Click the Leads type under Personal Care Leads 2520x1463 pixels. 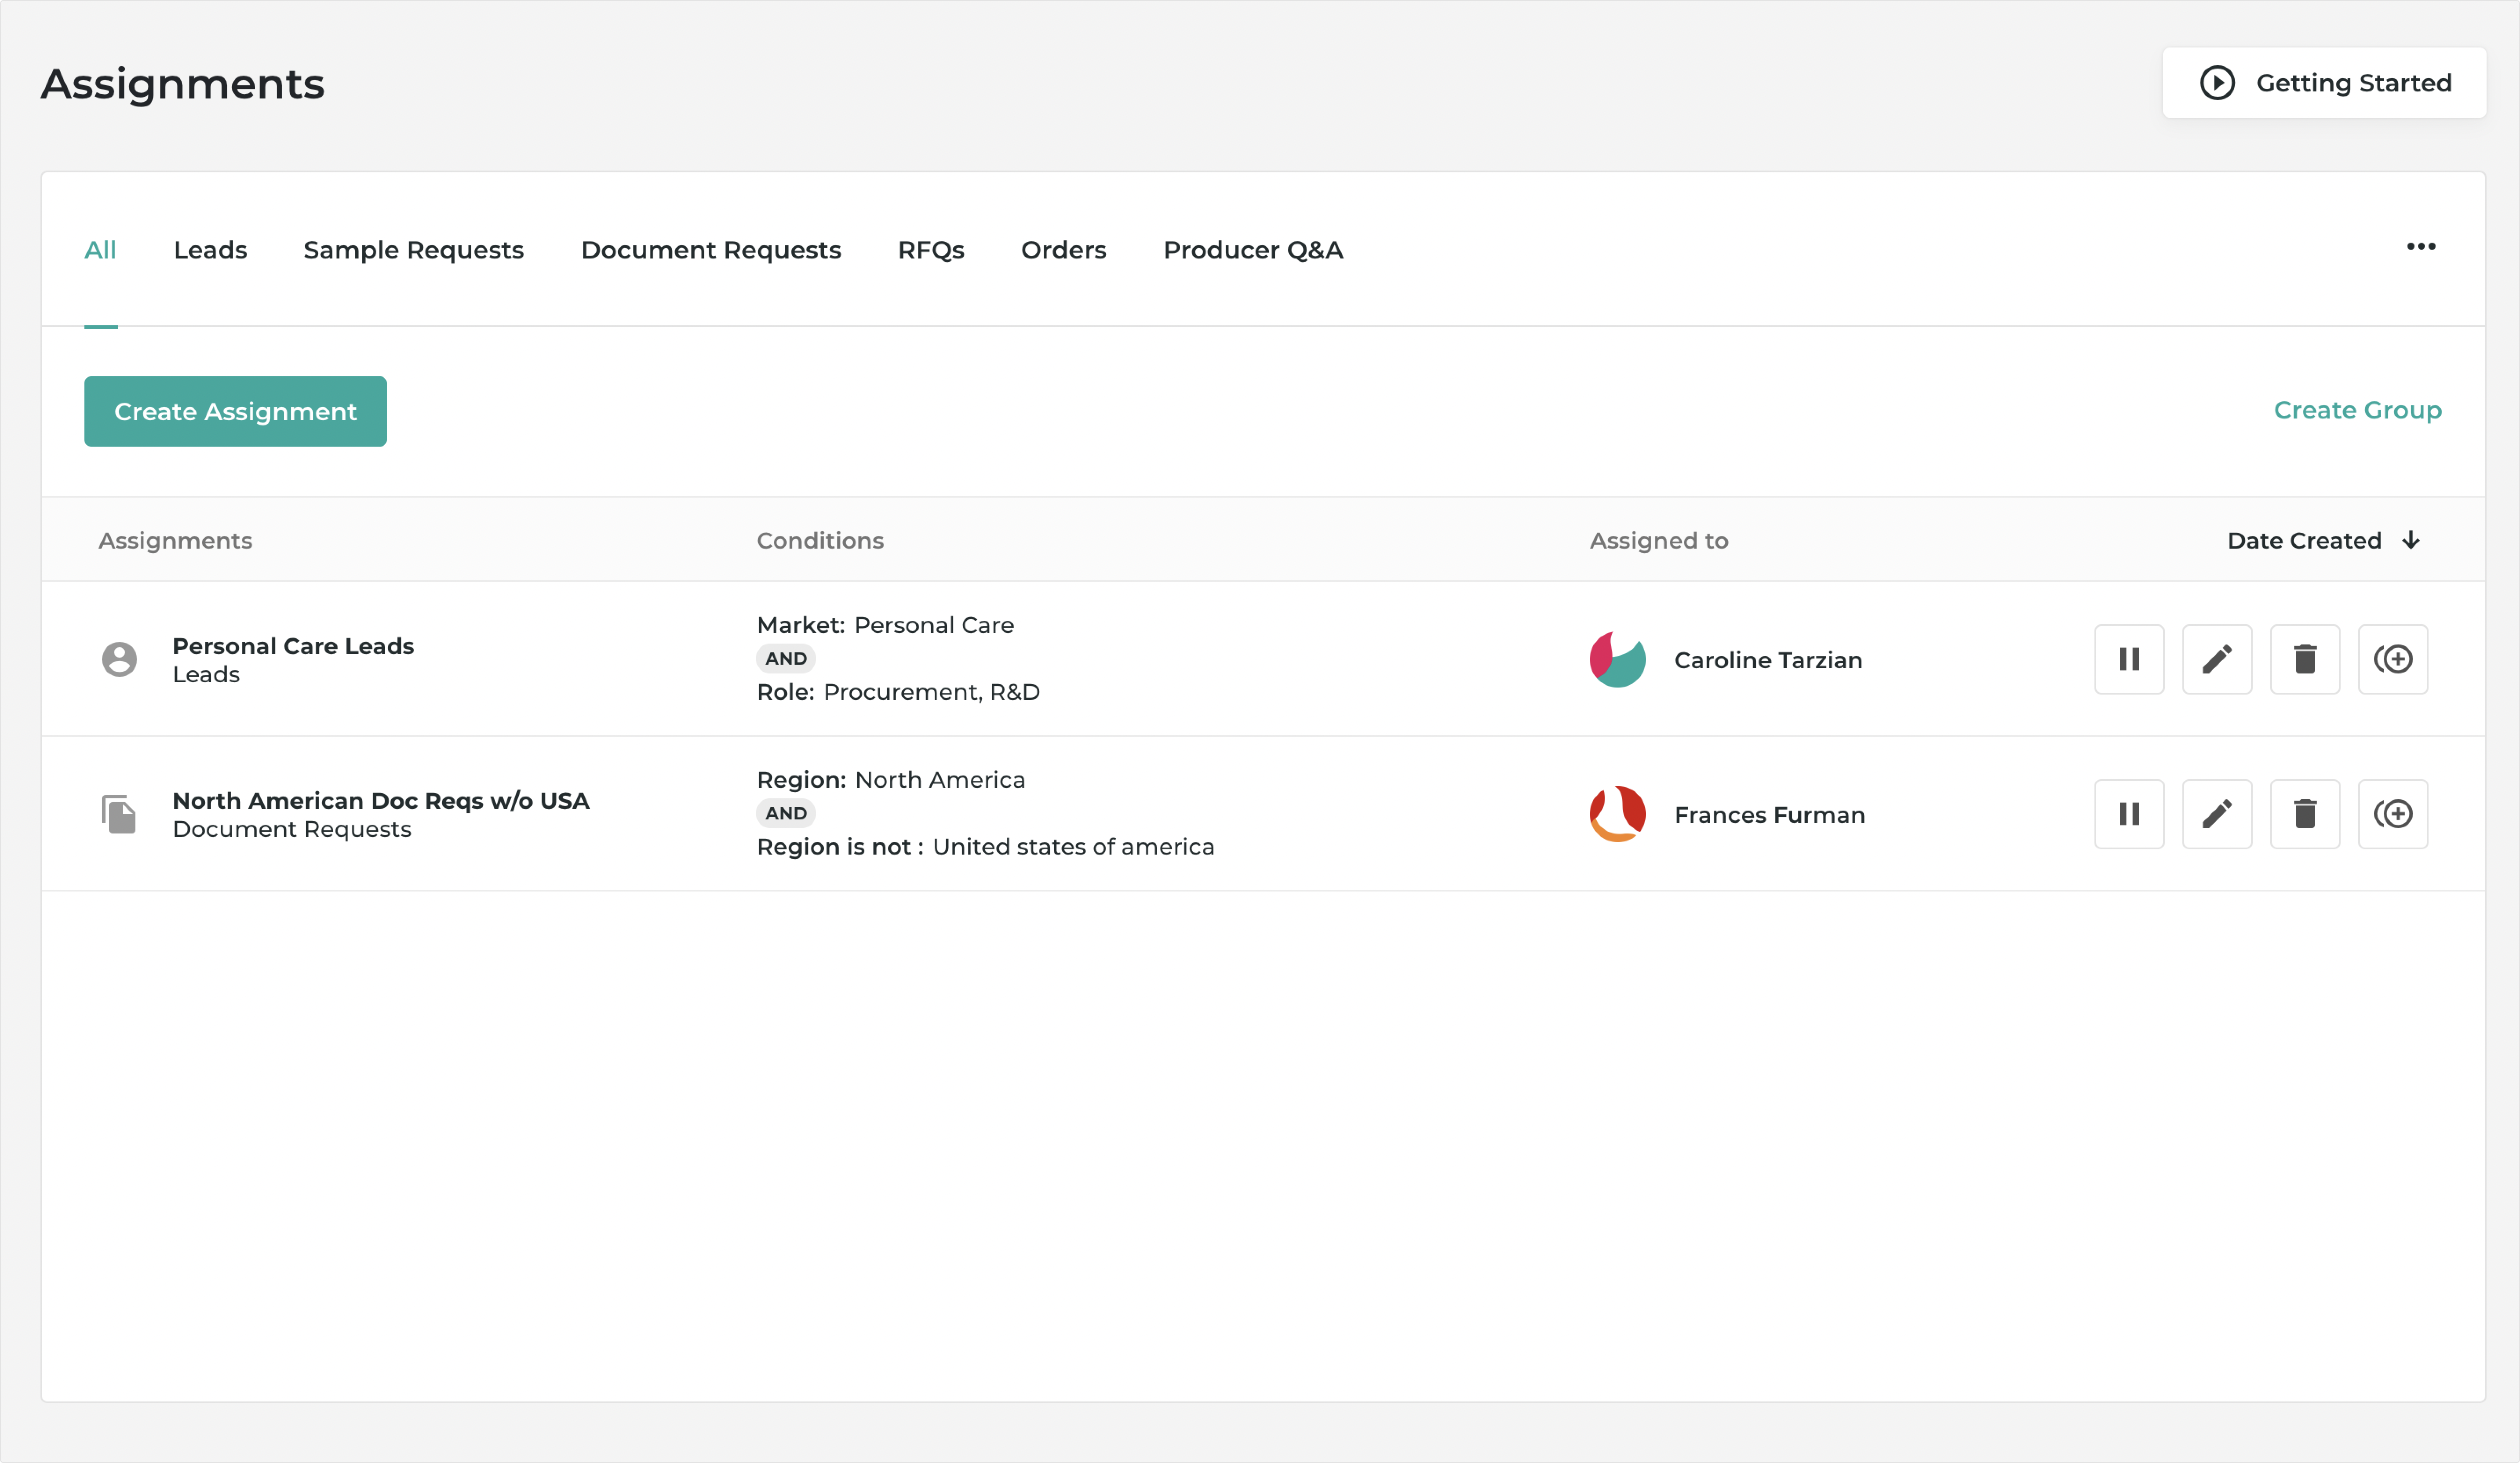point(206,675)
